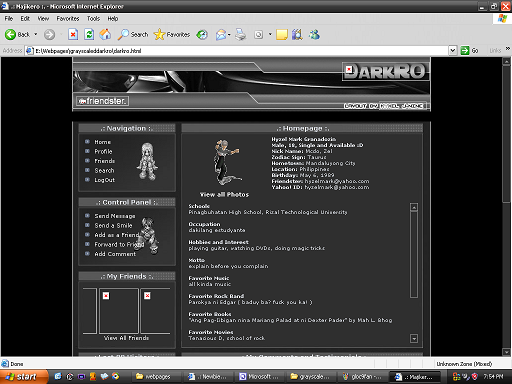
Task: Click the Print icon
Action: (x=240, y=34)
